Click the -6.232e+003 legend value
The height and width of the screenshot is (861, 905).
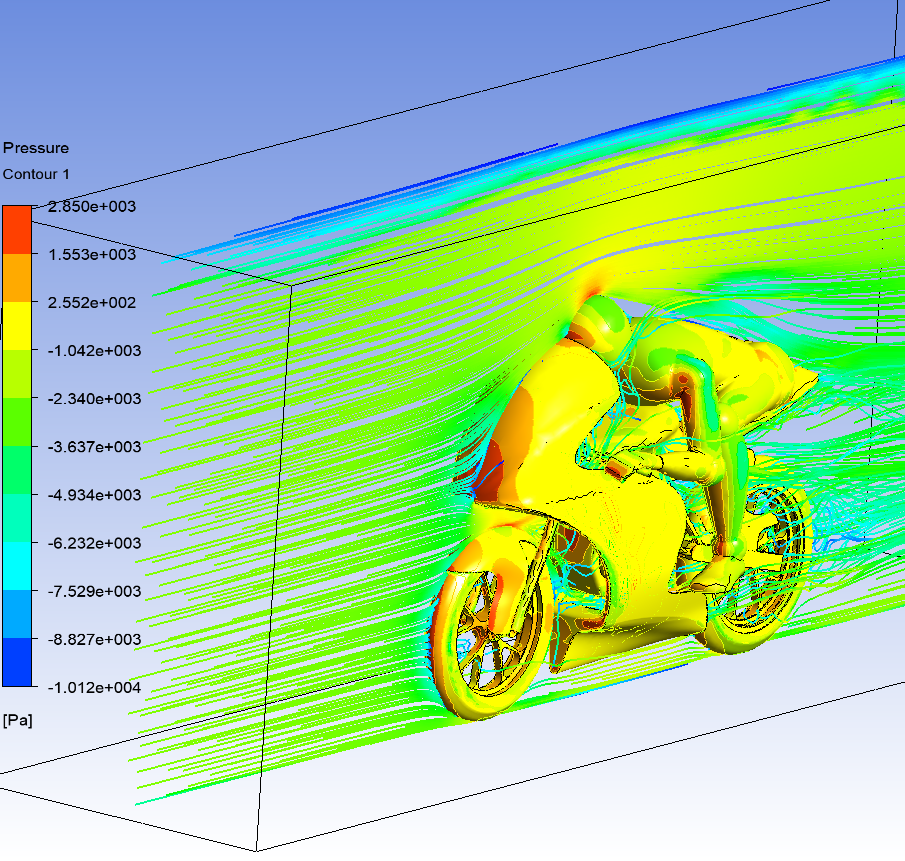[x=94, y=544]
